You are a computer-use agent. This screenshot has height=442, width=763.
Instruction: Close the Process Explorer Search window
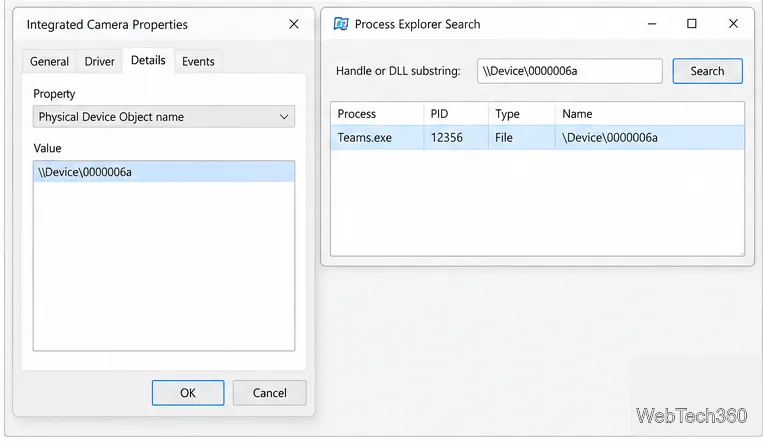coord(733,23)
